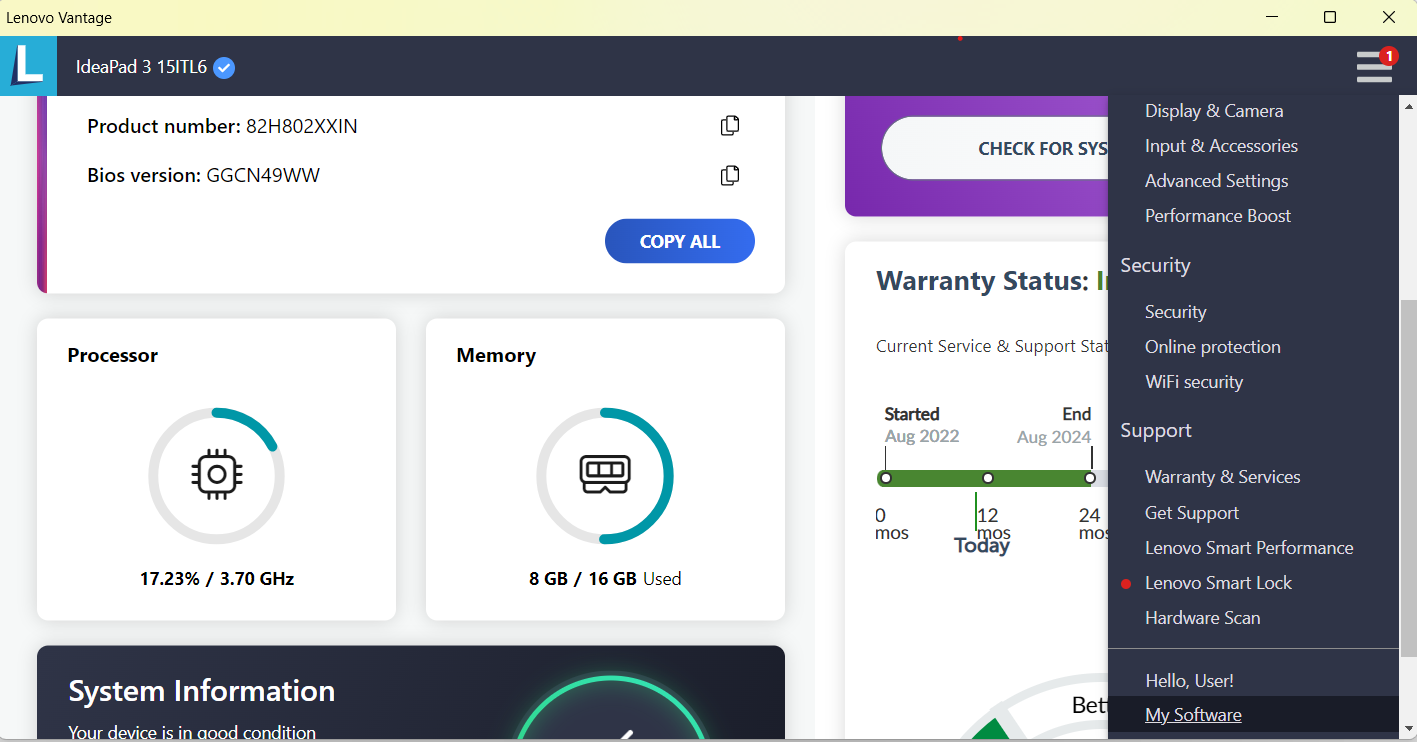
Task: Select Performance Boost in the menu
Action: click(x=1218, y=216)
